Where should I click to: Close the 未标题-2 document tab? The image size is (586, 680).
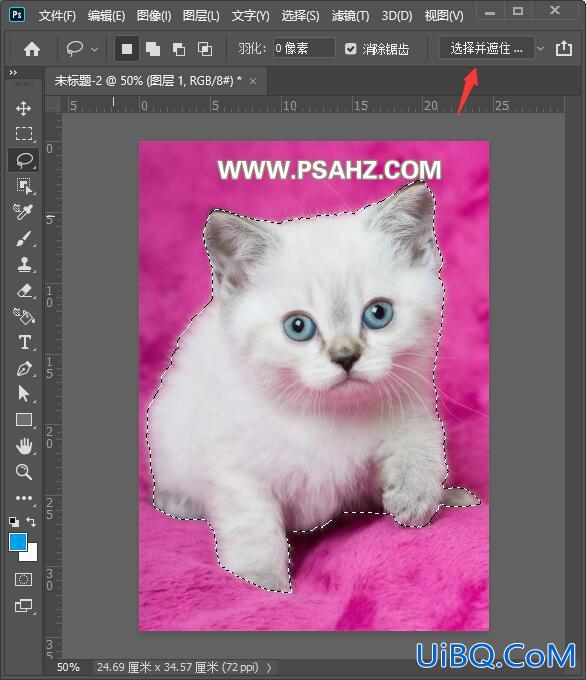pos(253,81)
